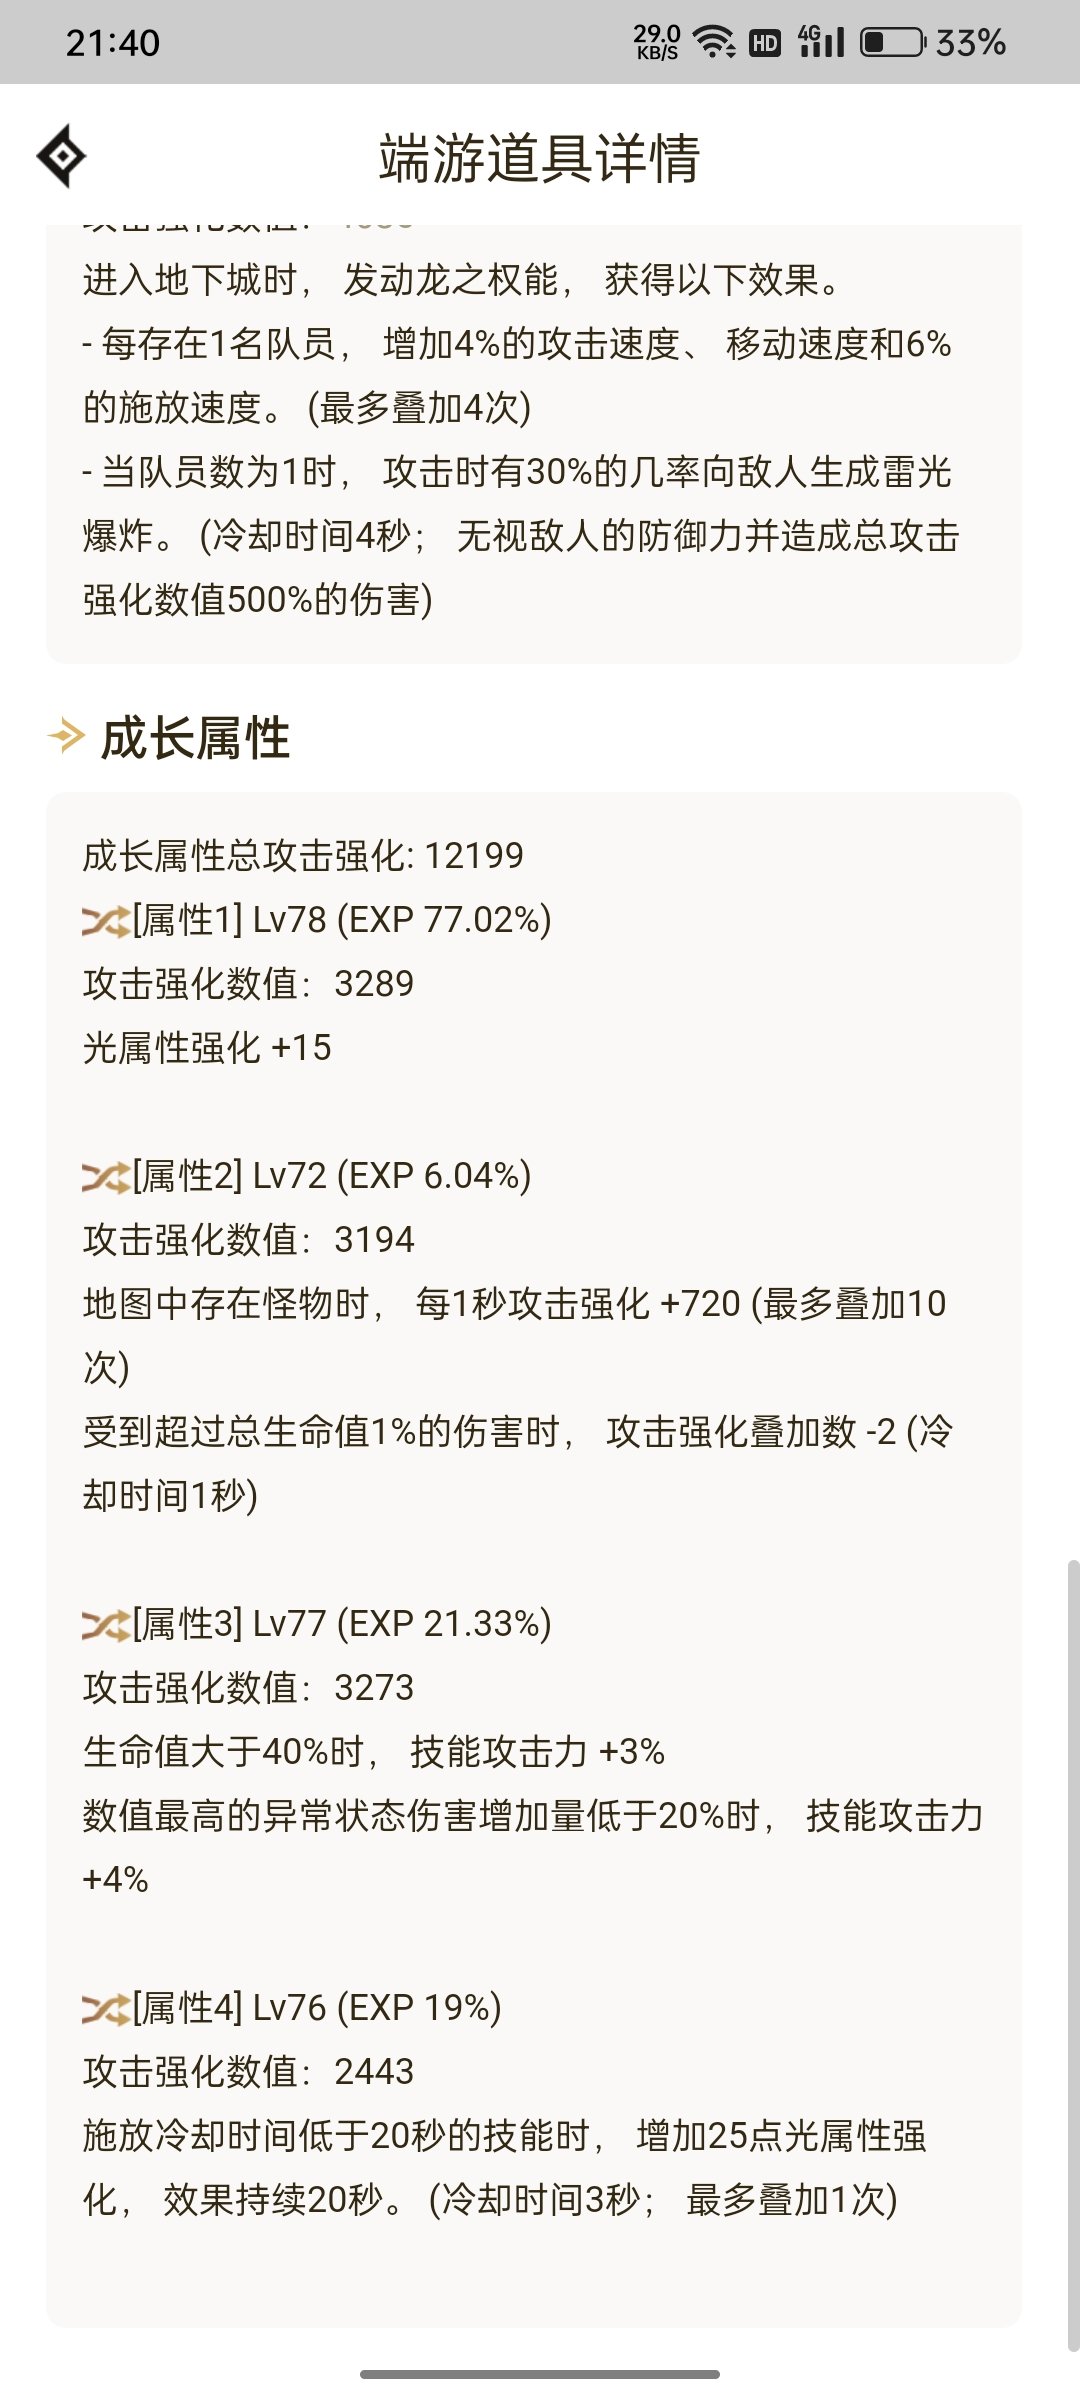Tap the diamond back icon
Viewport: 1080px width, 2400px height.
[61, 156]
